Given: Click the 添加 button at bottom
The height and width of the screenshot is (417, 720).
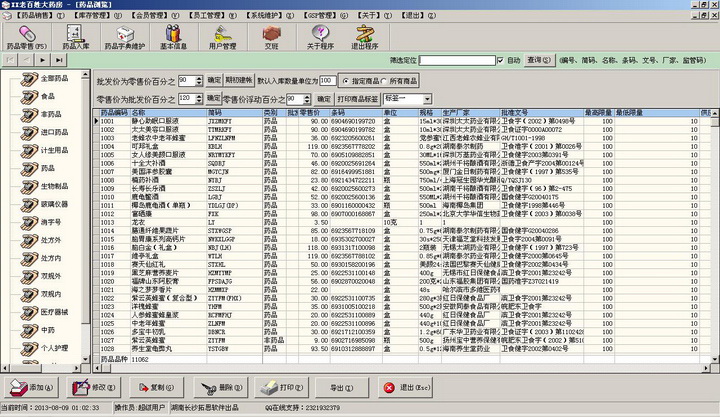Looking at the screenshot, I should 34,388.
